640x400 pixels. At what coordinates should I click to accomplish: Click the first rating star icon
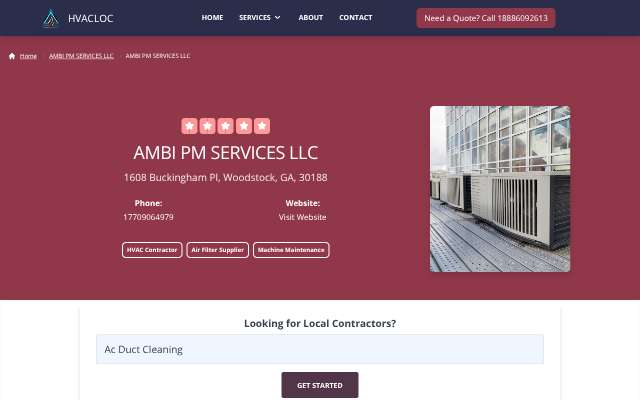[x=189, y=126]
